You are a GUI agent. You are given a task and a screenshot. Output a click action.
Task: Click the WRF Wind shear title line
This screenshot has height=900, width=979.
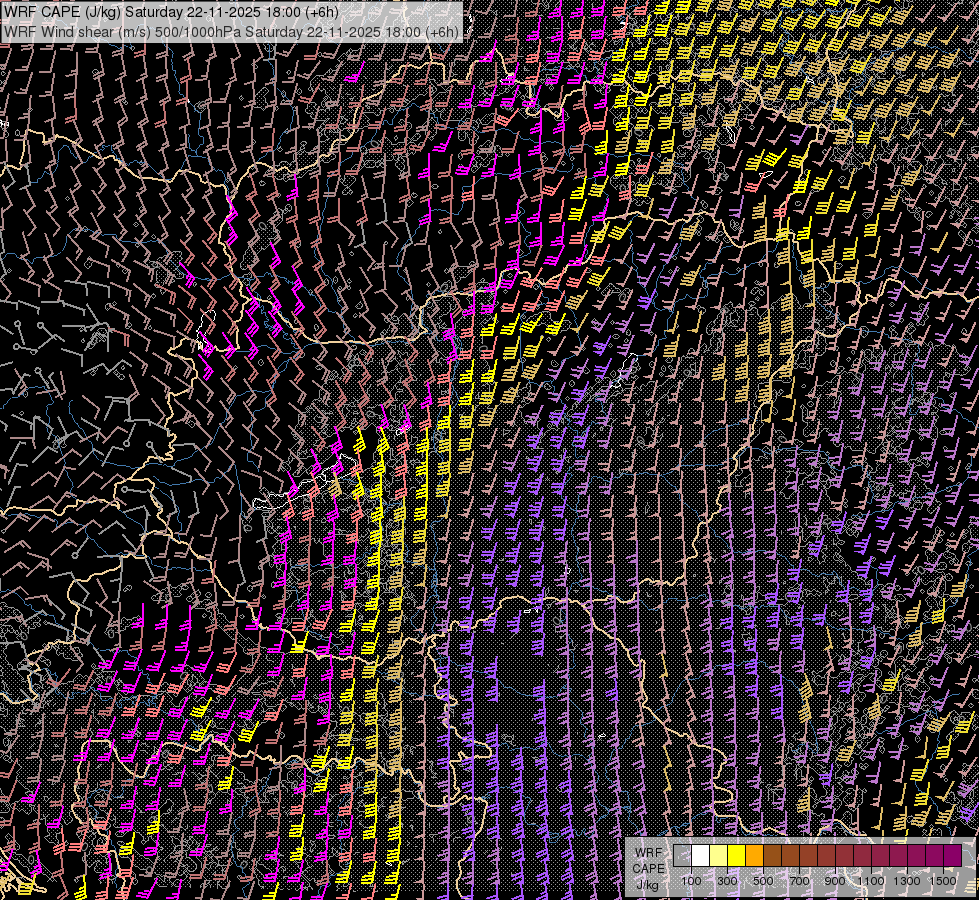[231, 31]
